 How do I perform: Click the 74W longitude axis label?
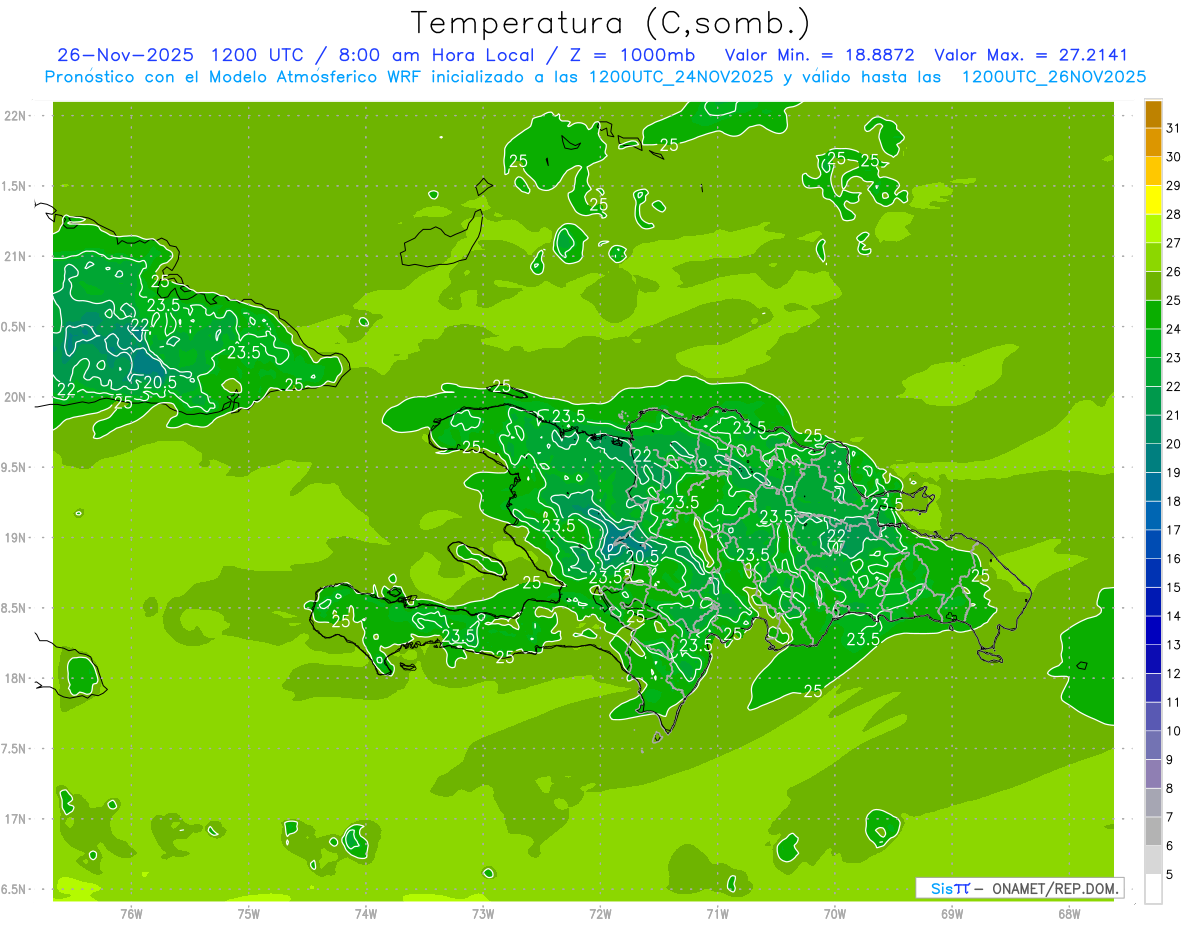pyautogui.click(x=366, y=914)
